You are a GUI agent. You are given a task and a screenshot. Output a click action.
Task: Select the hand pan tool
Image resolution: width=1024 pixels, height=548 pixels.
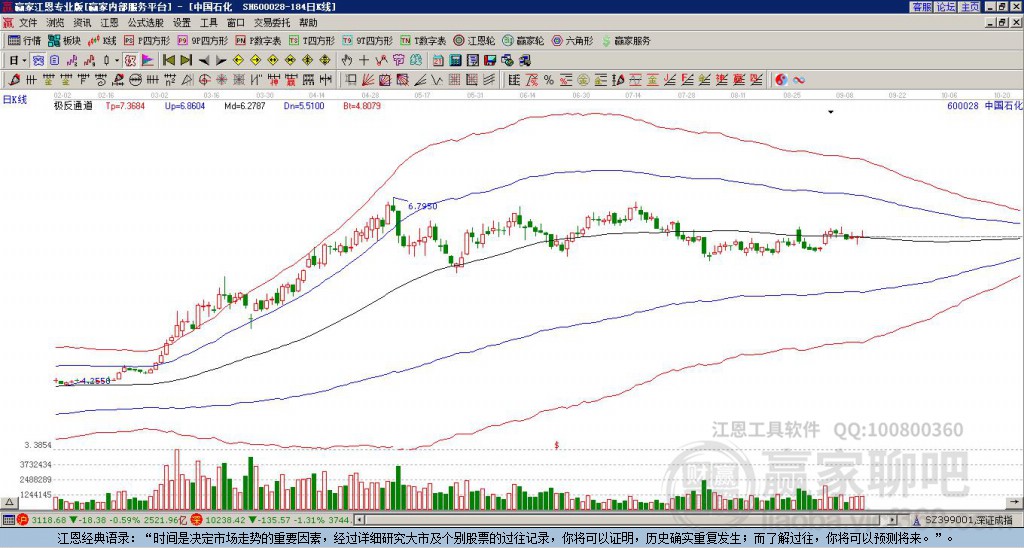coord(347,61)
